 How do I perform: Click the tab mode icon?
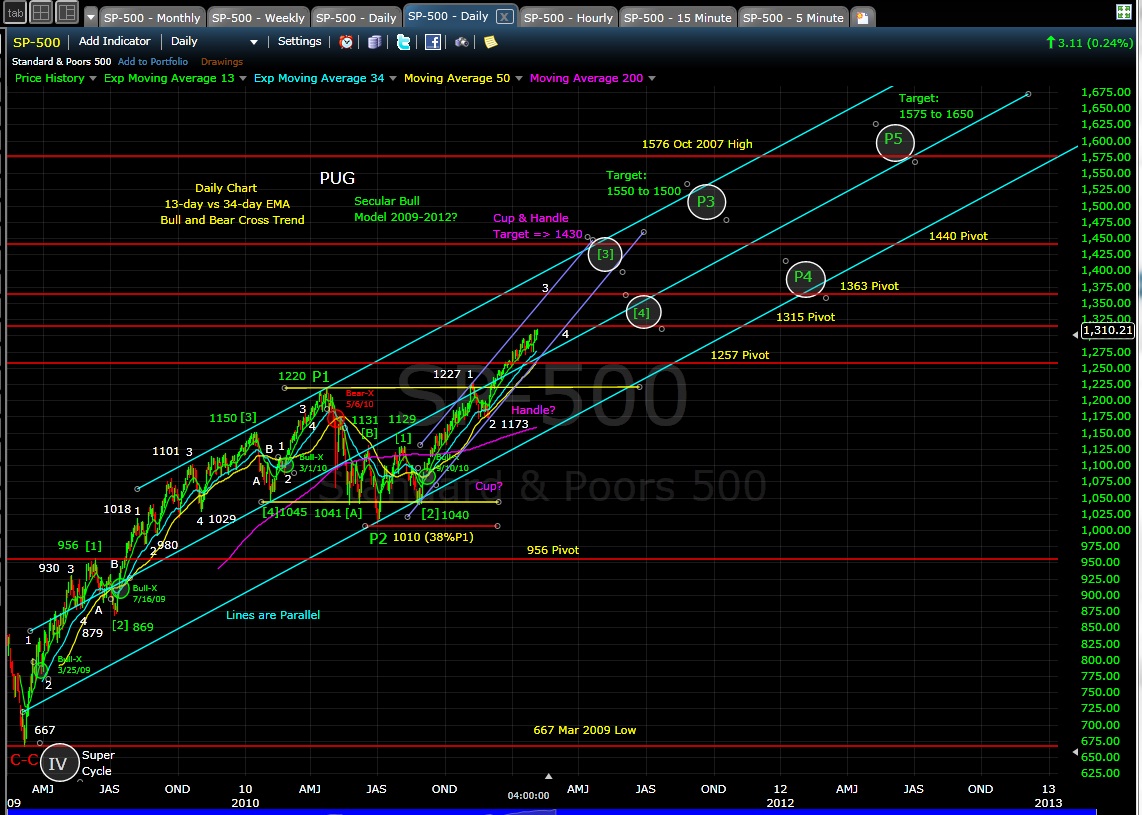pyautogui.click(x=16, y=13)
